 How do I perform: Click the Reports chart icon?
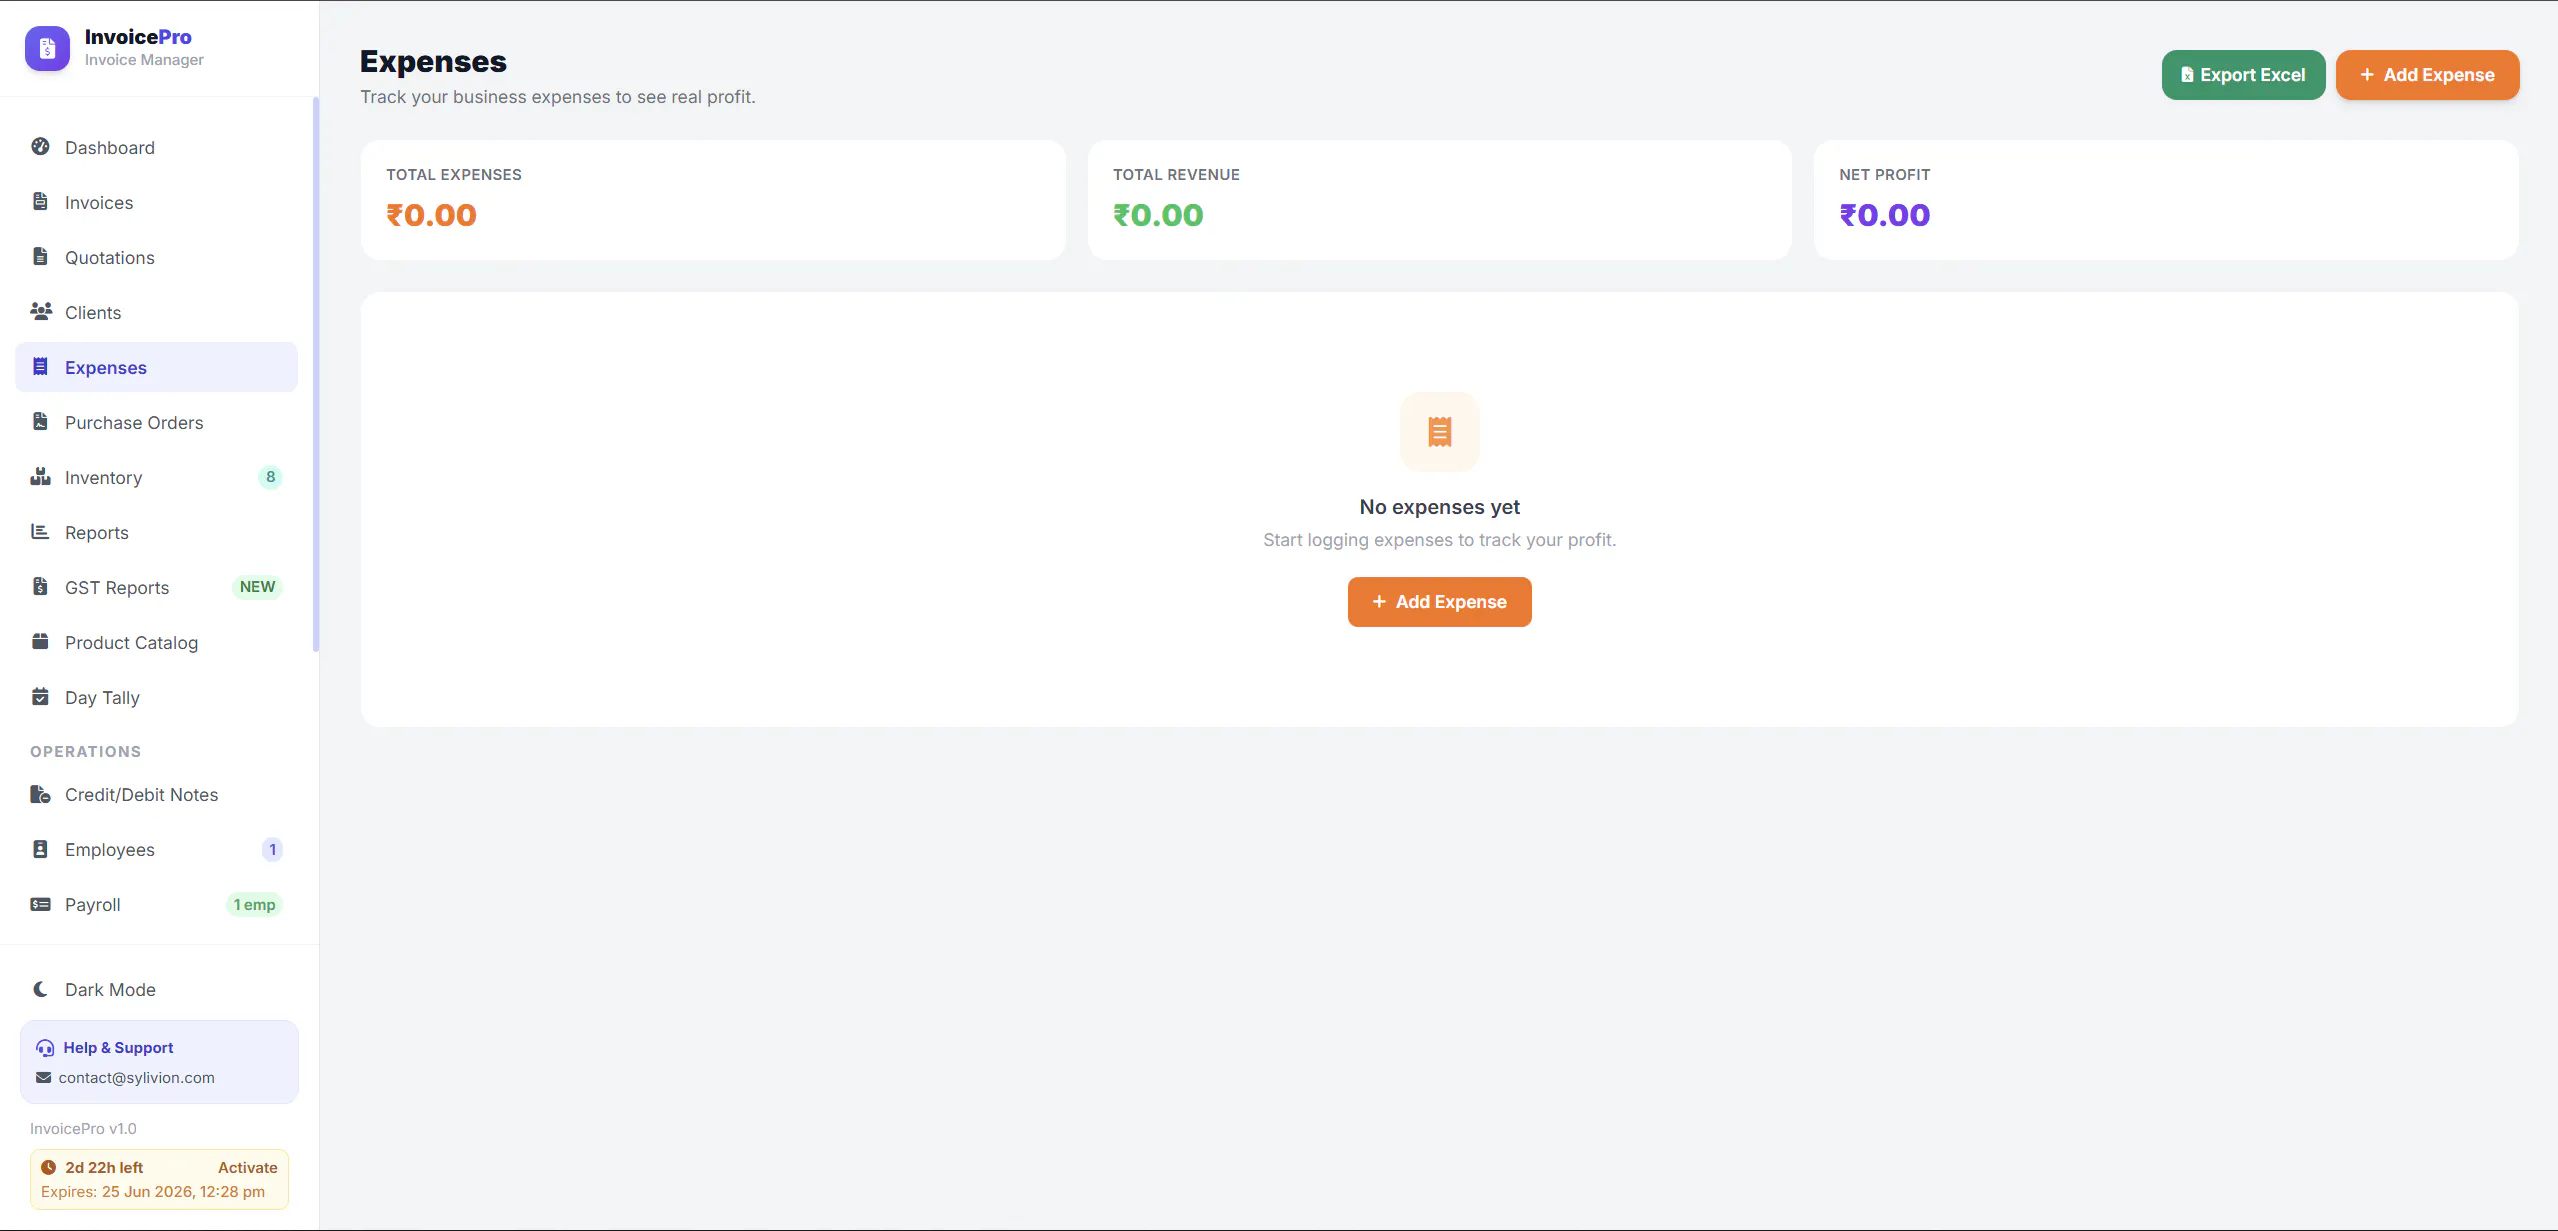click(40, 531)
